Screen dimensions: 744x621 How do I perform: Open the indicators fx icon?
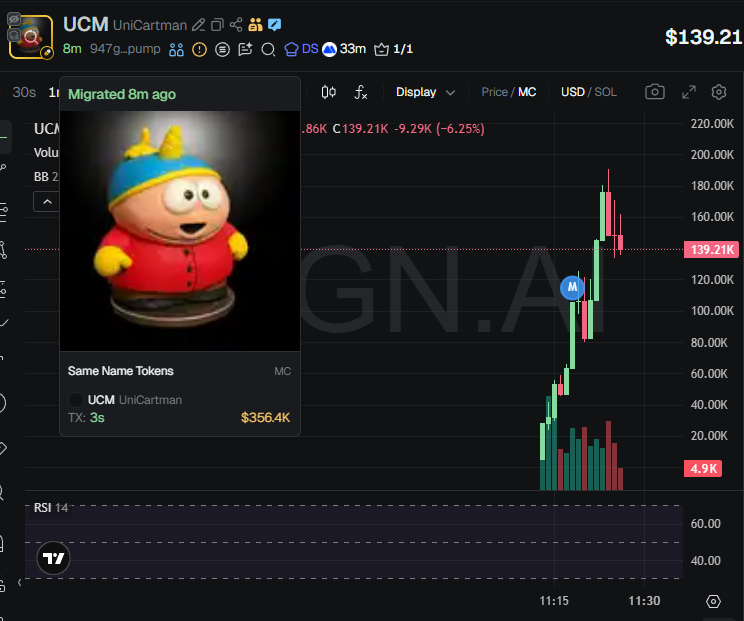[x=361, y=92]
